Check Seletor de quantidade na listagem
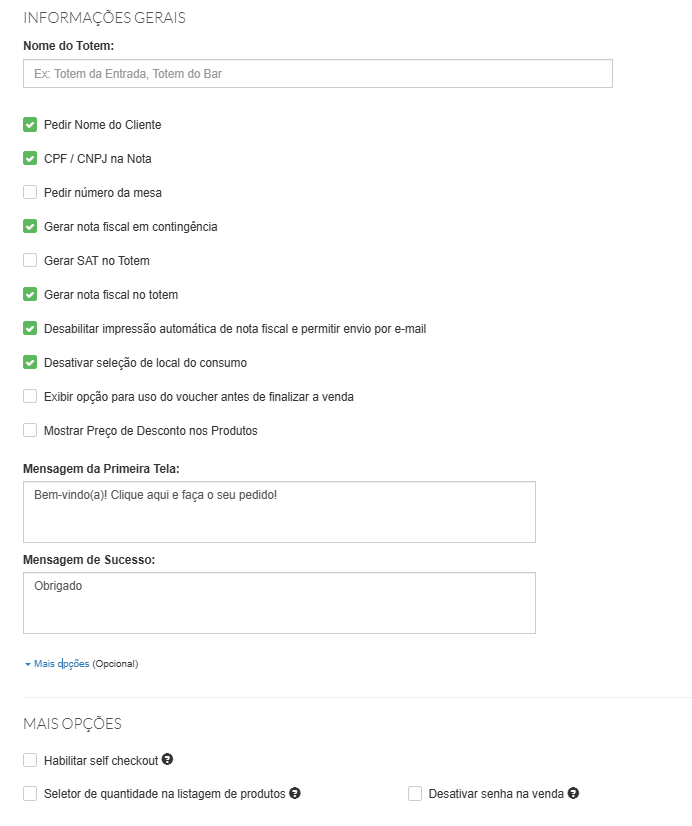Viewport: 692px width, 826px height. point(30,793)
